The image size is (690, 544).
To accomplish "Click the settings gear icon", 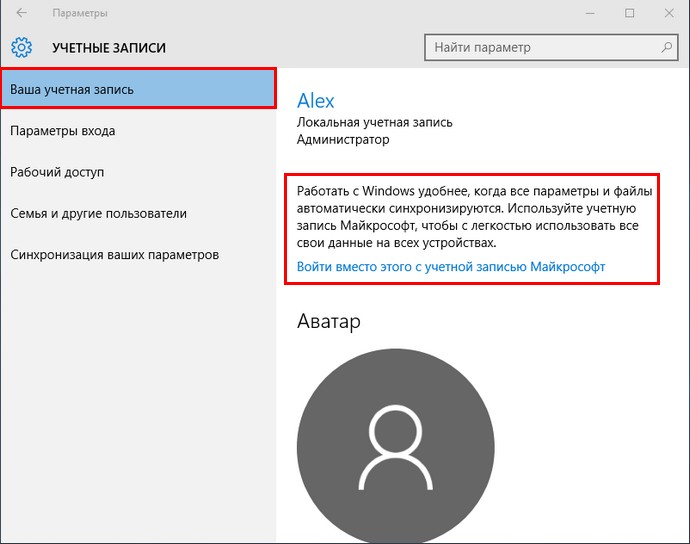I will coord(22,47).
